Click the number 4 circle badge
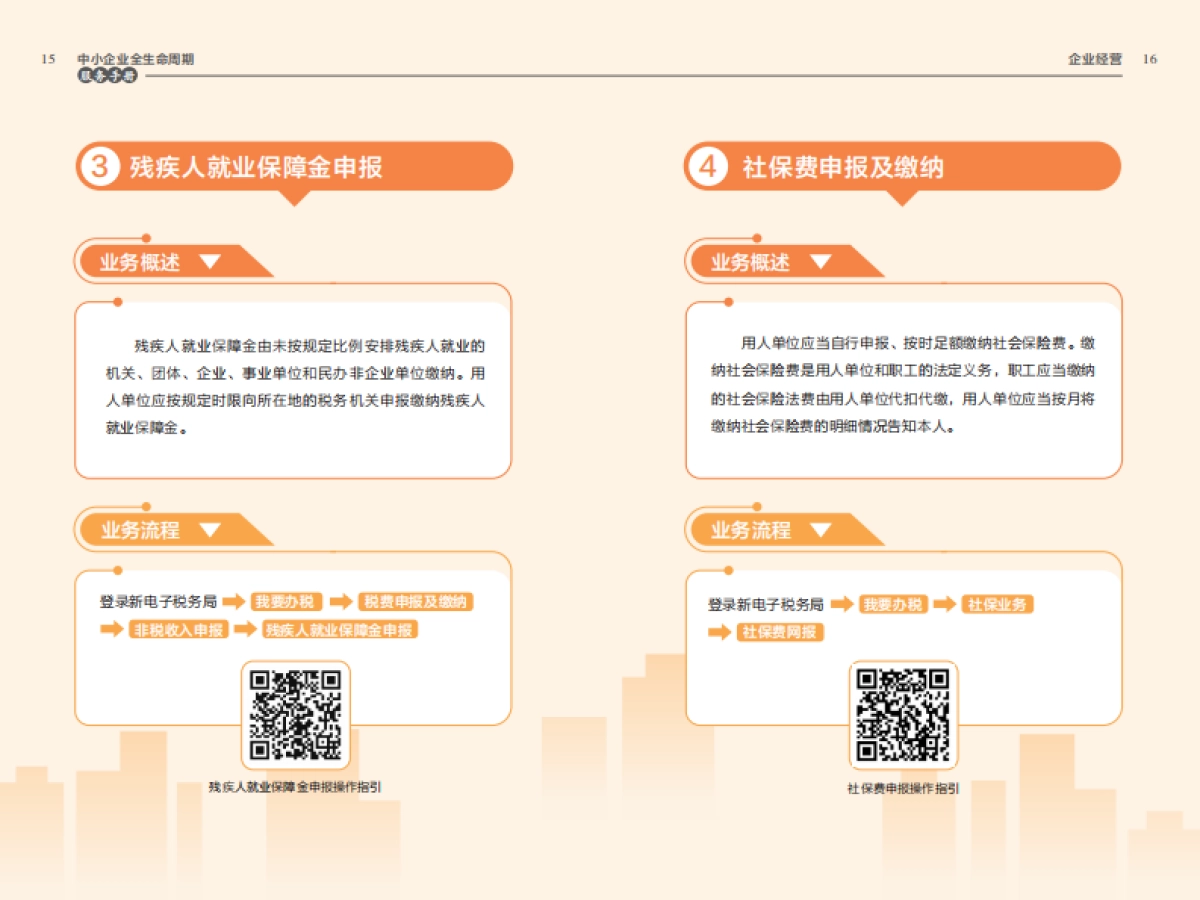Viewport: 1200px width, 900px height. coord(709,165)
